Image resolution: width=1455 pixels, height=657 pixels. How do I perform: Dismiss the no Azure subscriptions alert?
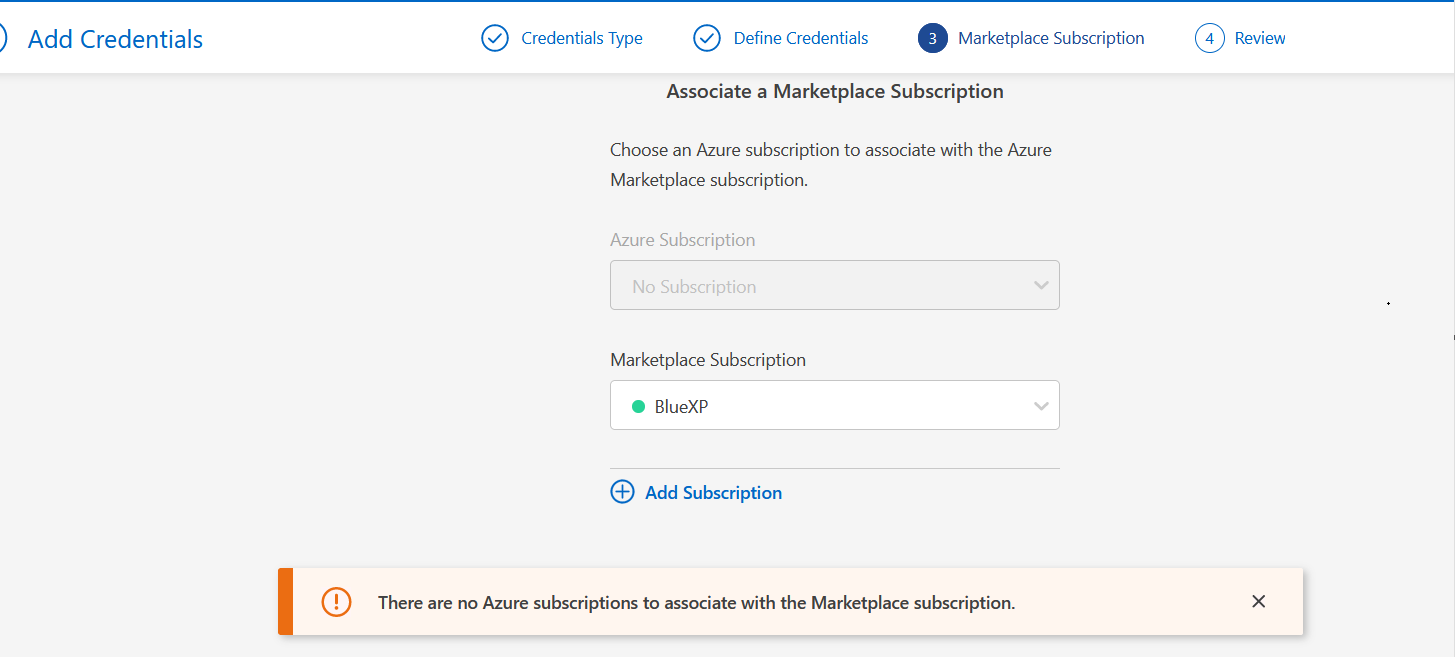tap(1258, 601)
